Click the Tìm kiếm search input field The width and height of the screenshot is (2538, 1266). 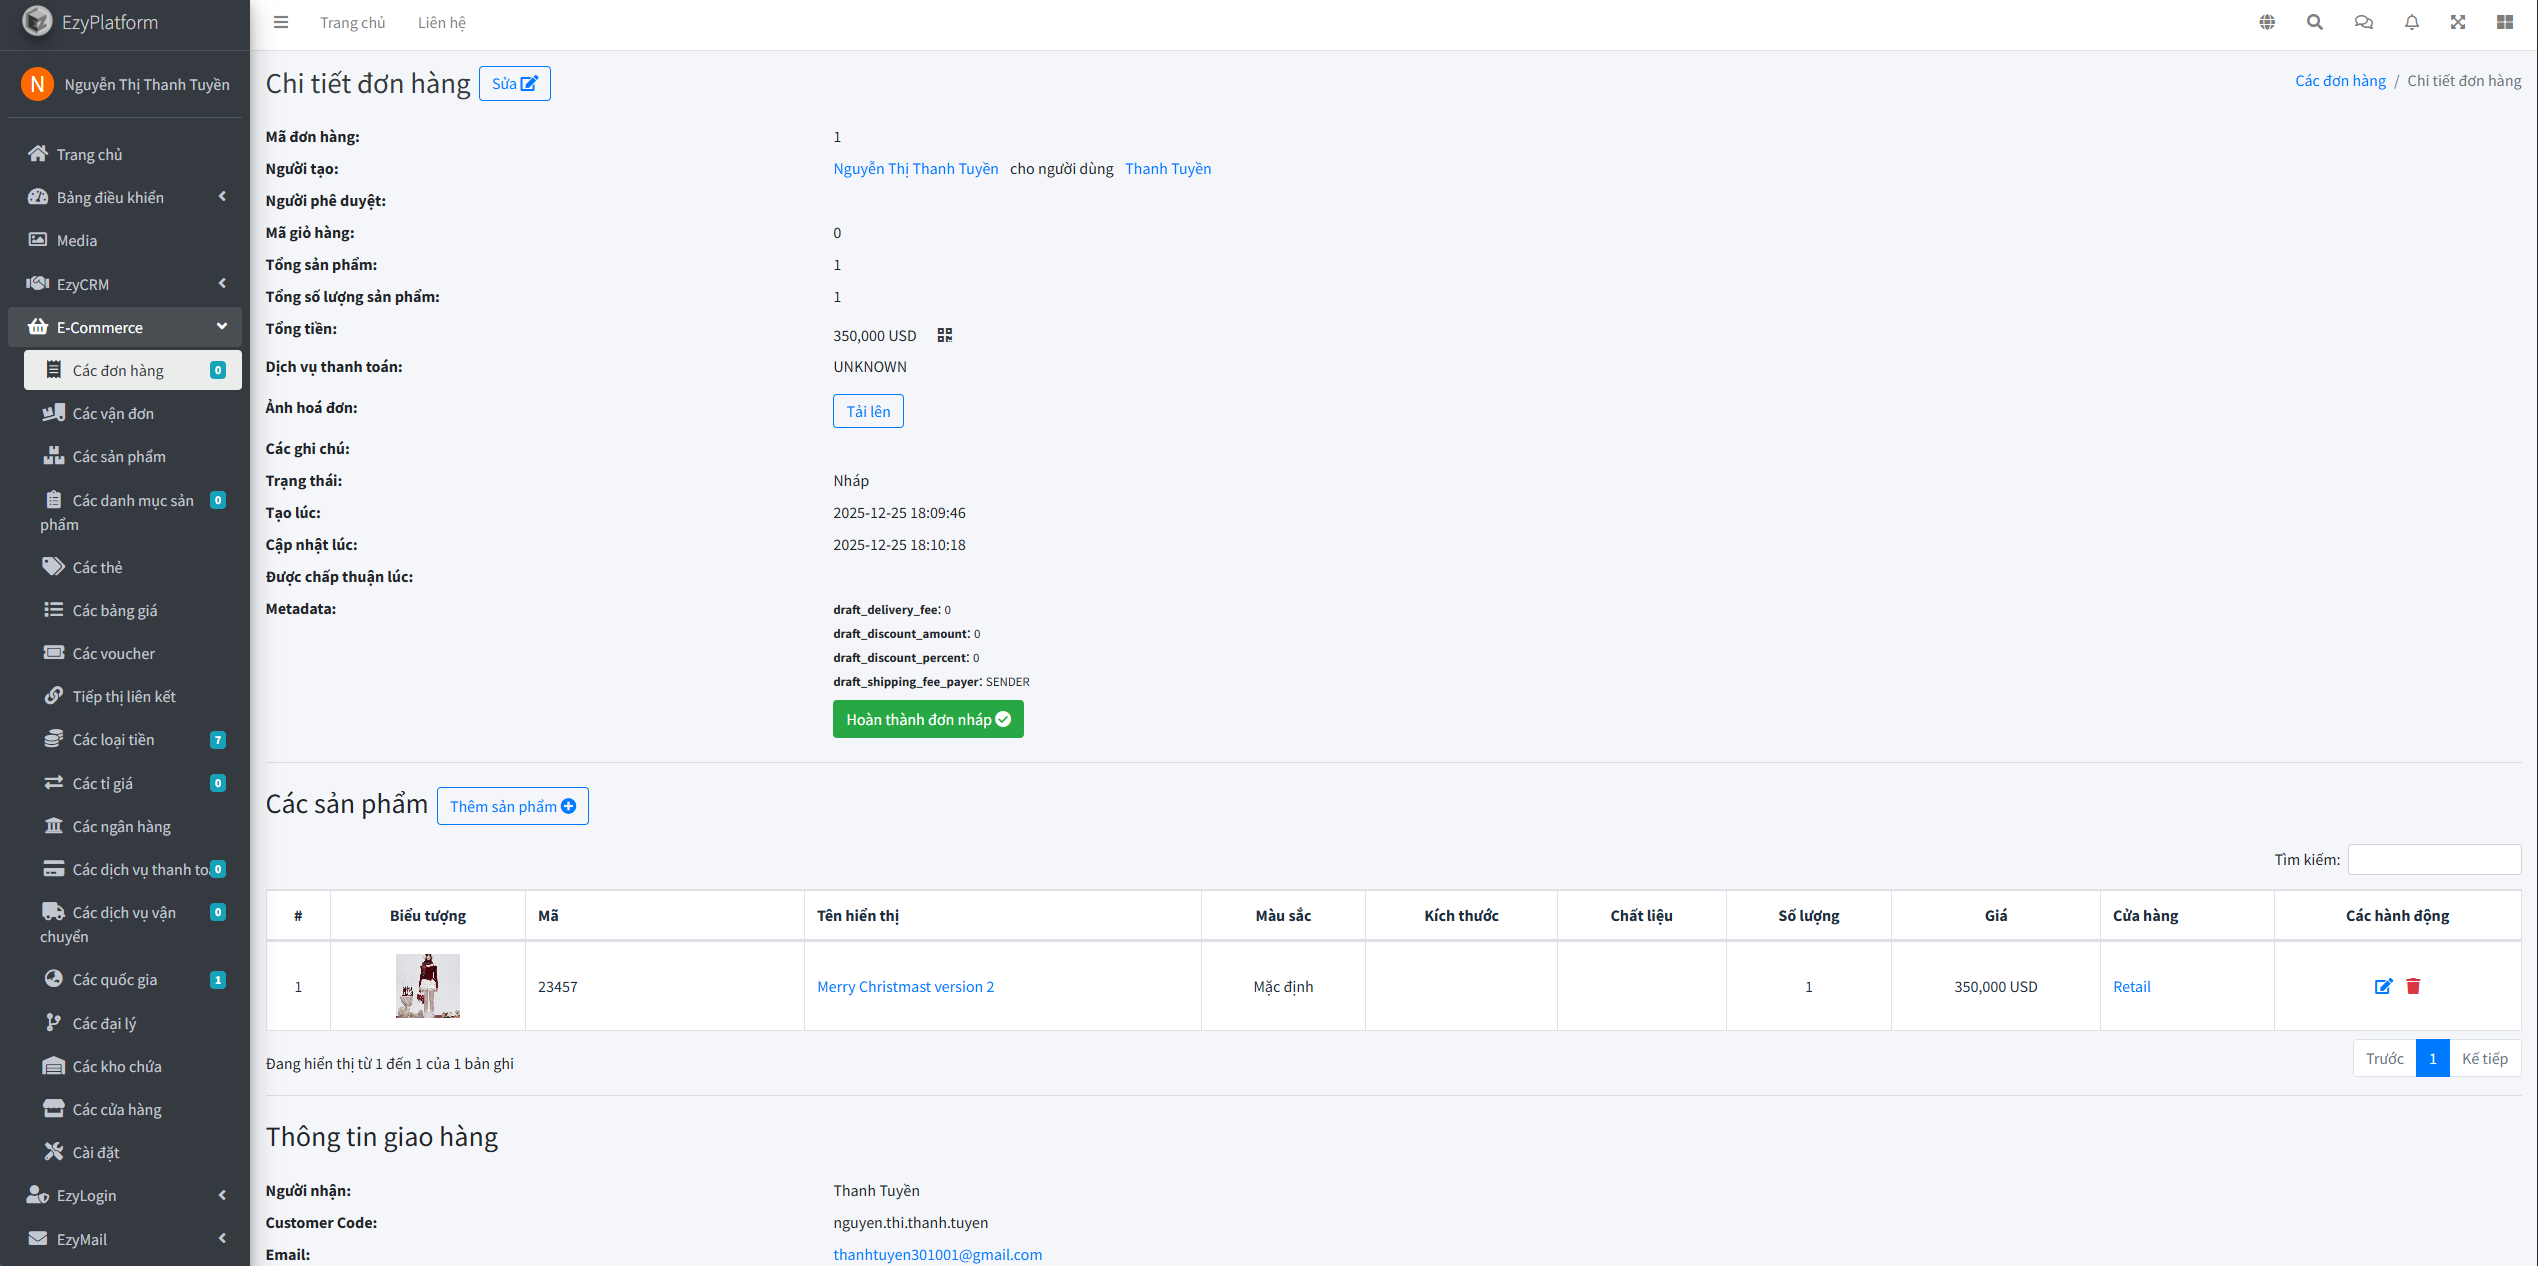click(2433, 859)
